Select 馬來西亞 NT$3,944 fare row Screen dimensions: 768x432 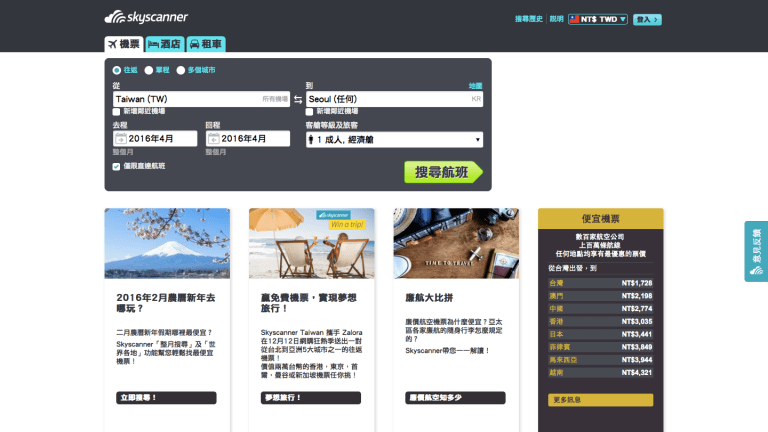[600, 360]
